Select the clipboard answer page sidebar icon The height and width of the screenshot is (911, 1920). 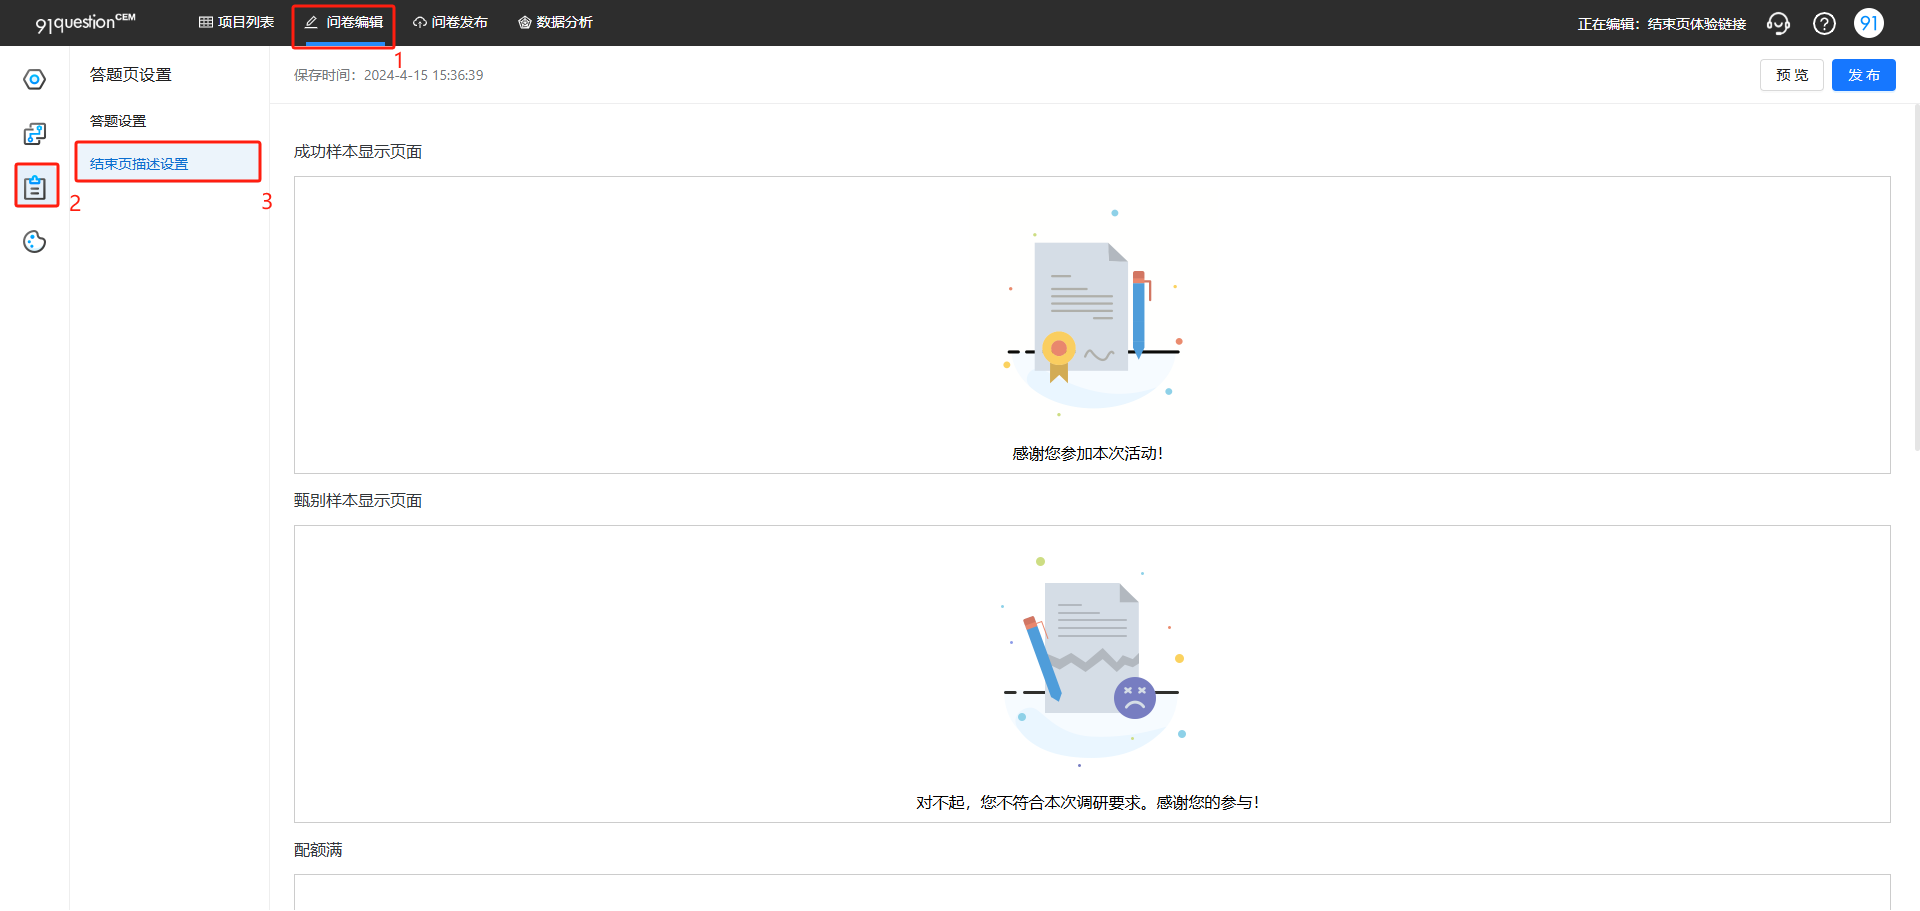coord(35,187)
